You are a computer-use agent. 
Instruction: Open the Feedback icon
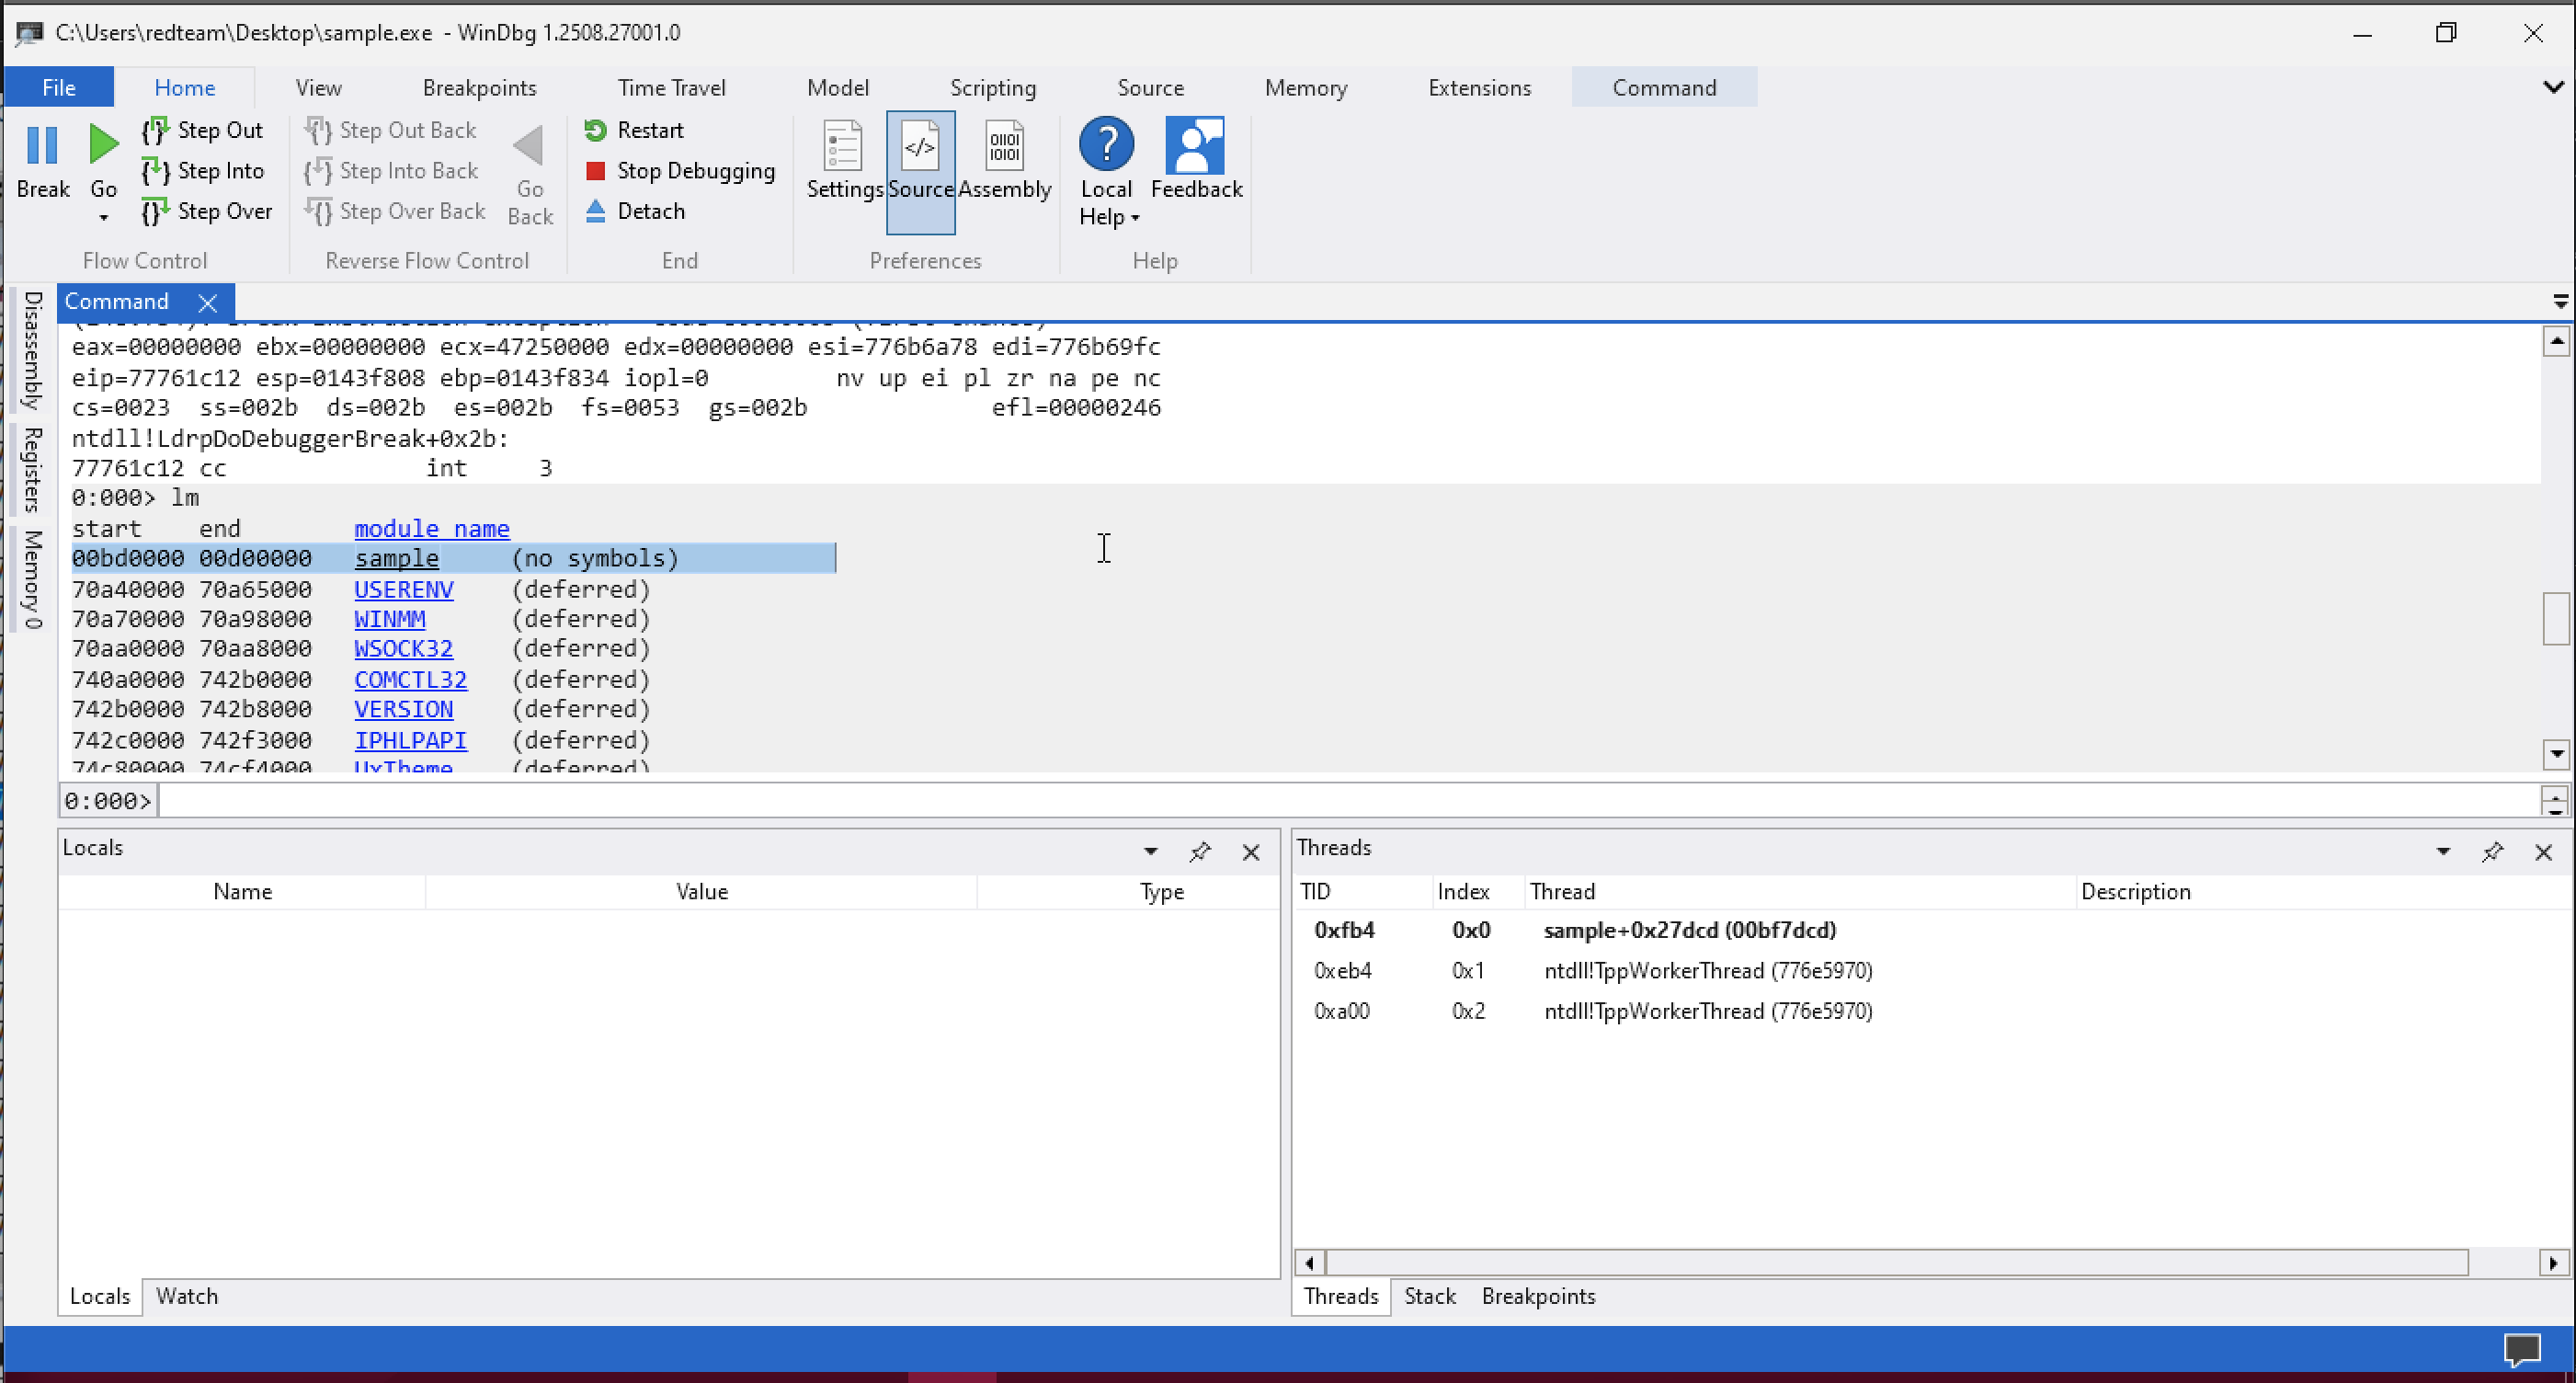click(x=1195, y=146)
